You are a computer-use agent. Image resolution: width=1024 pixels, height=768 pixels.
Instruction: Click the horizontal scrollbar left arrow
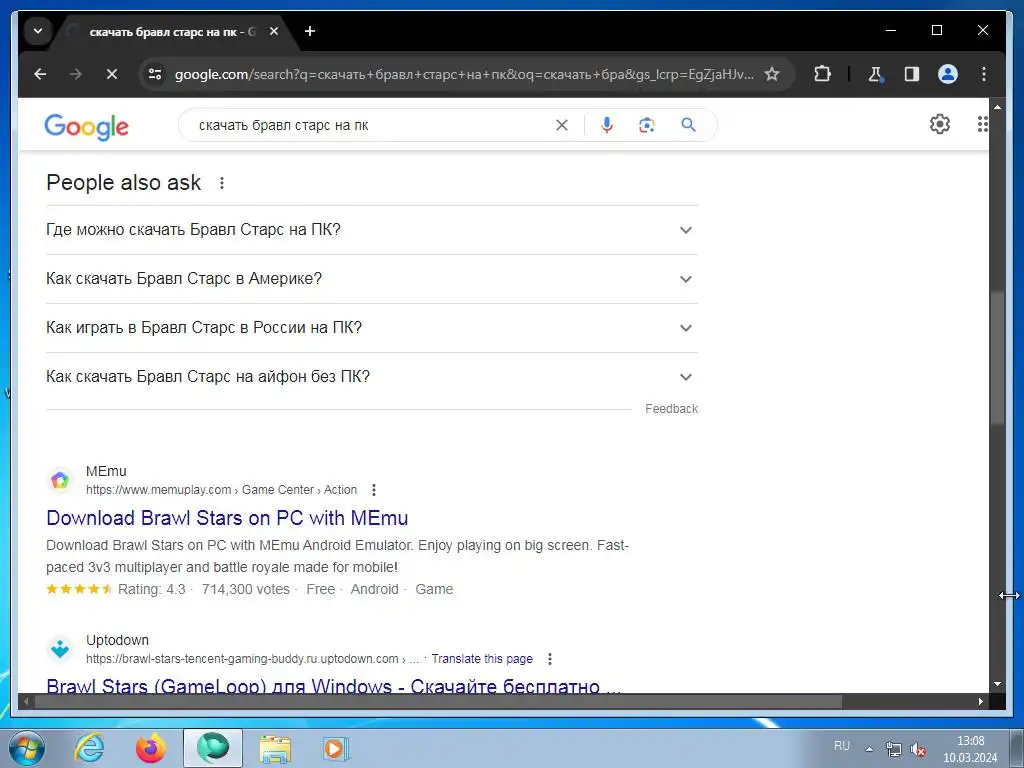tap(26, 701)
